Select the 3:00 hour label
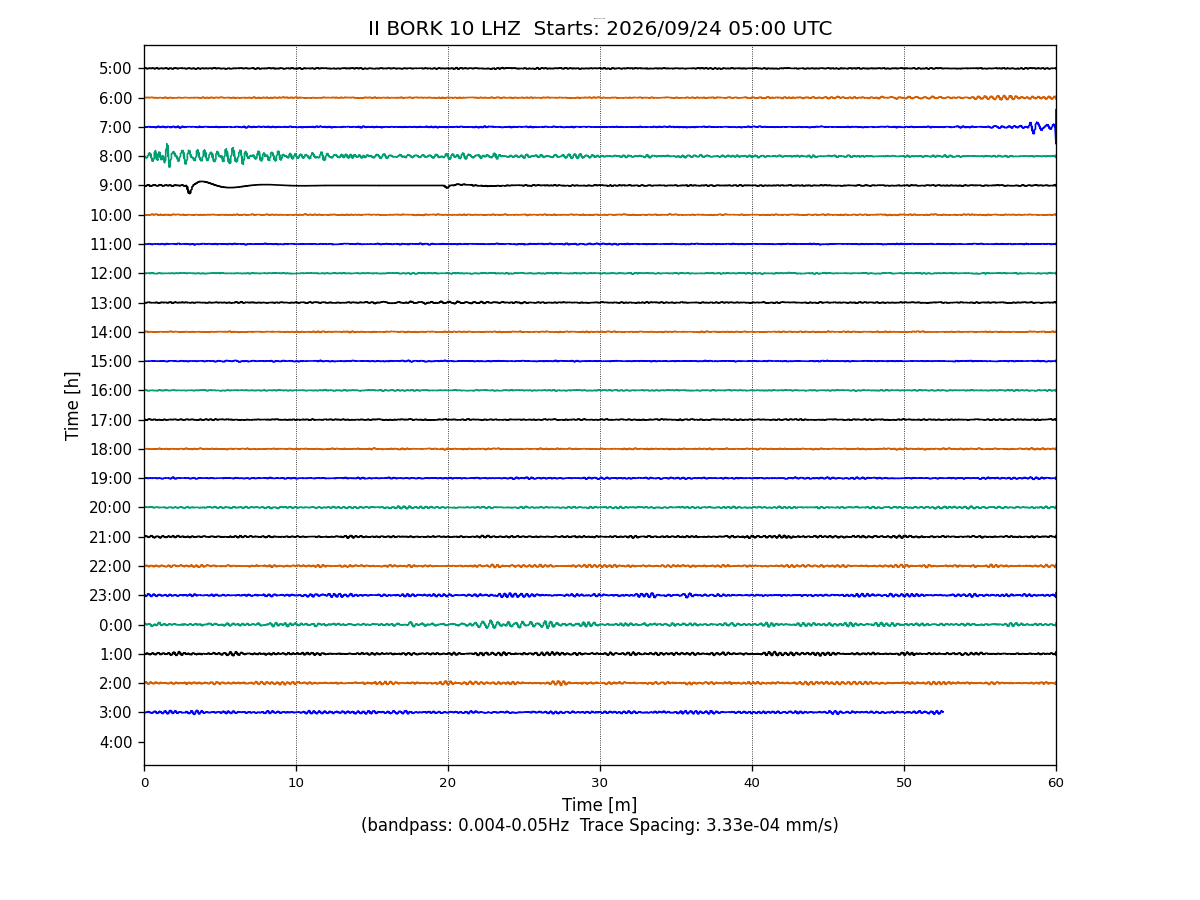Image resolution: width=1200 pixels, height=900 pixels. pyautogui.click(x=116, y=712)
